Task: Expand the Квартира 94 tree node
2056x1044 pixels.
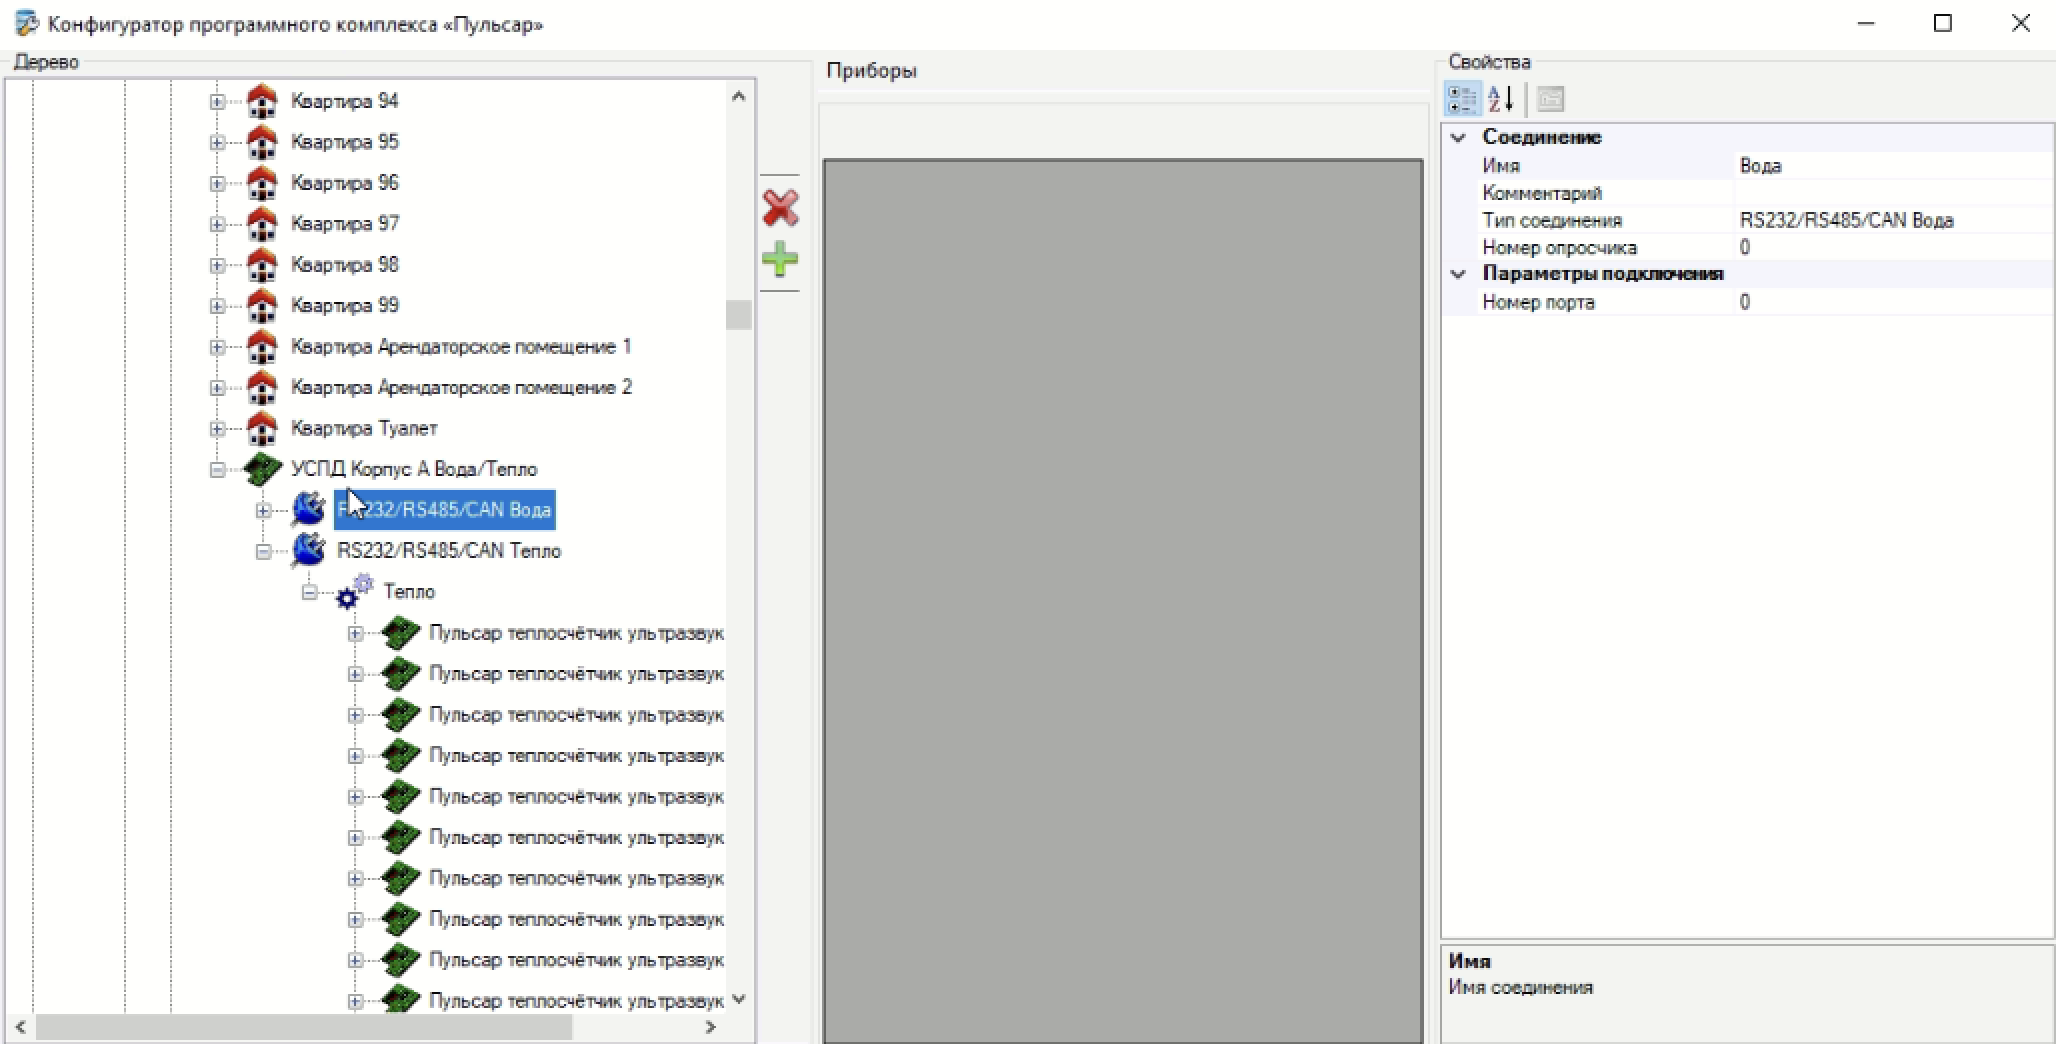Action: pos(217,101)
